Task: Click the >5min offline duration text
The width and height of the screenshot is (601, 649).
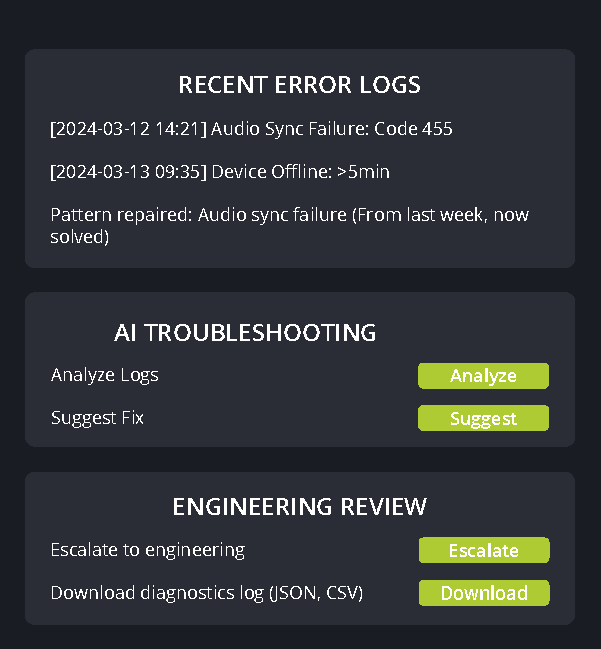Action: pyautogui.click(x=363, y=172)
